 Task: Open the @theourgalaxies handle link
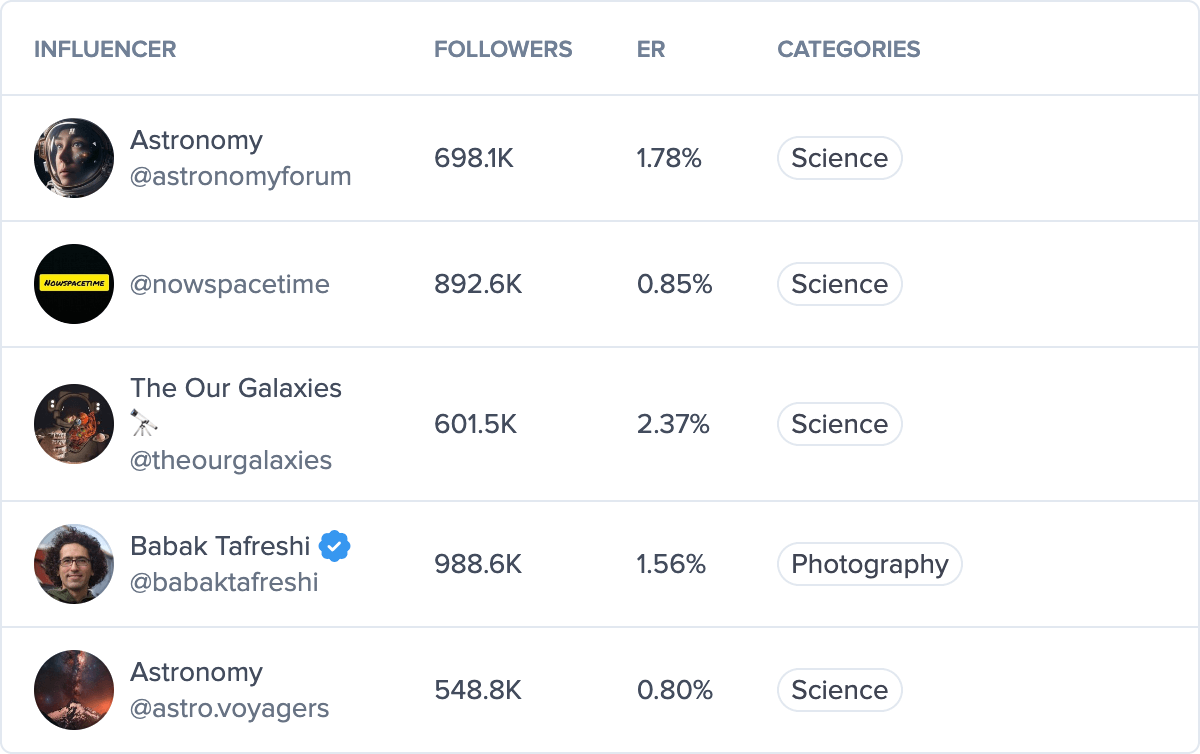(231, 460)
